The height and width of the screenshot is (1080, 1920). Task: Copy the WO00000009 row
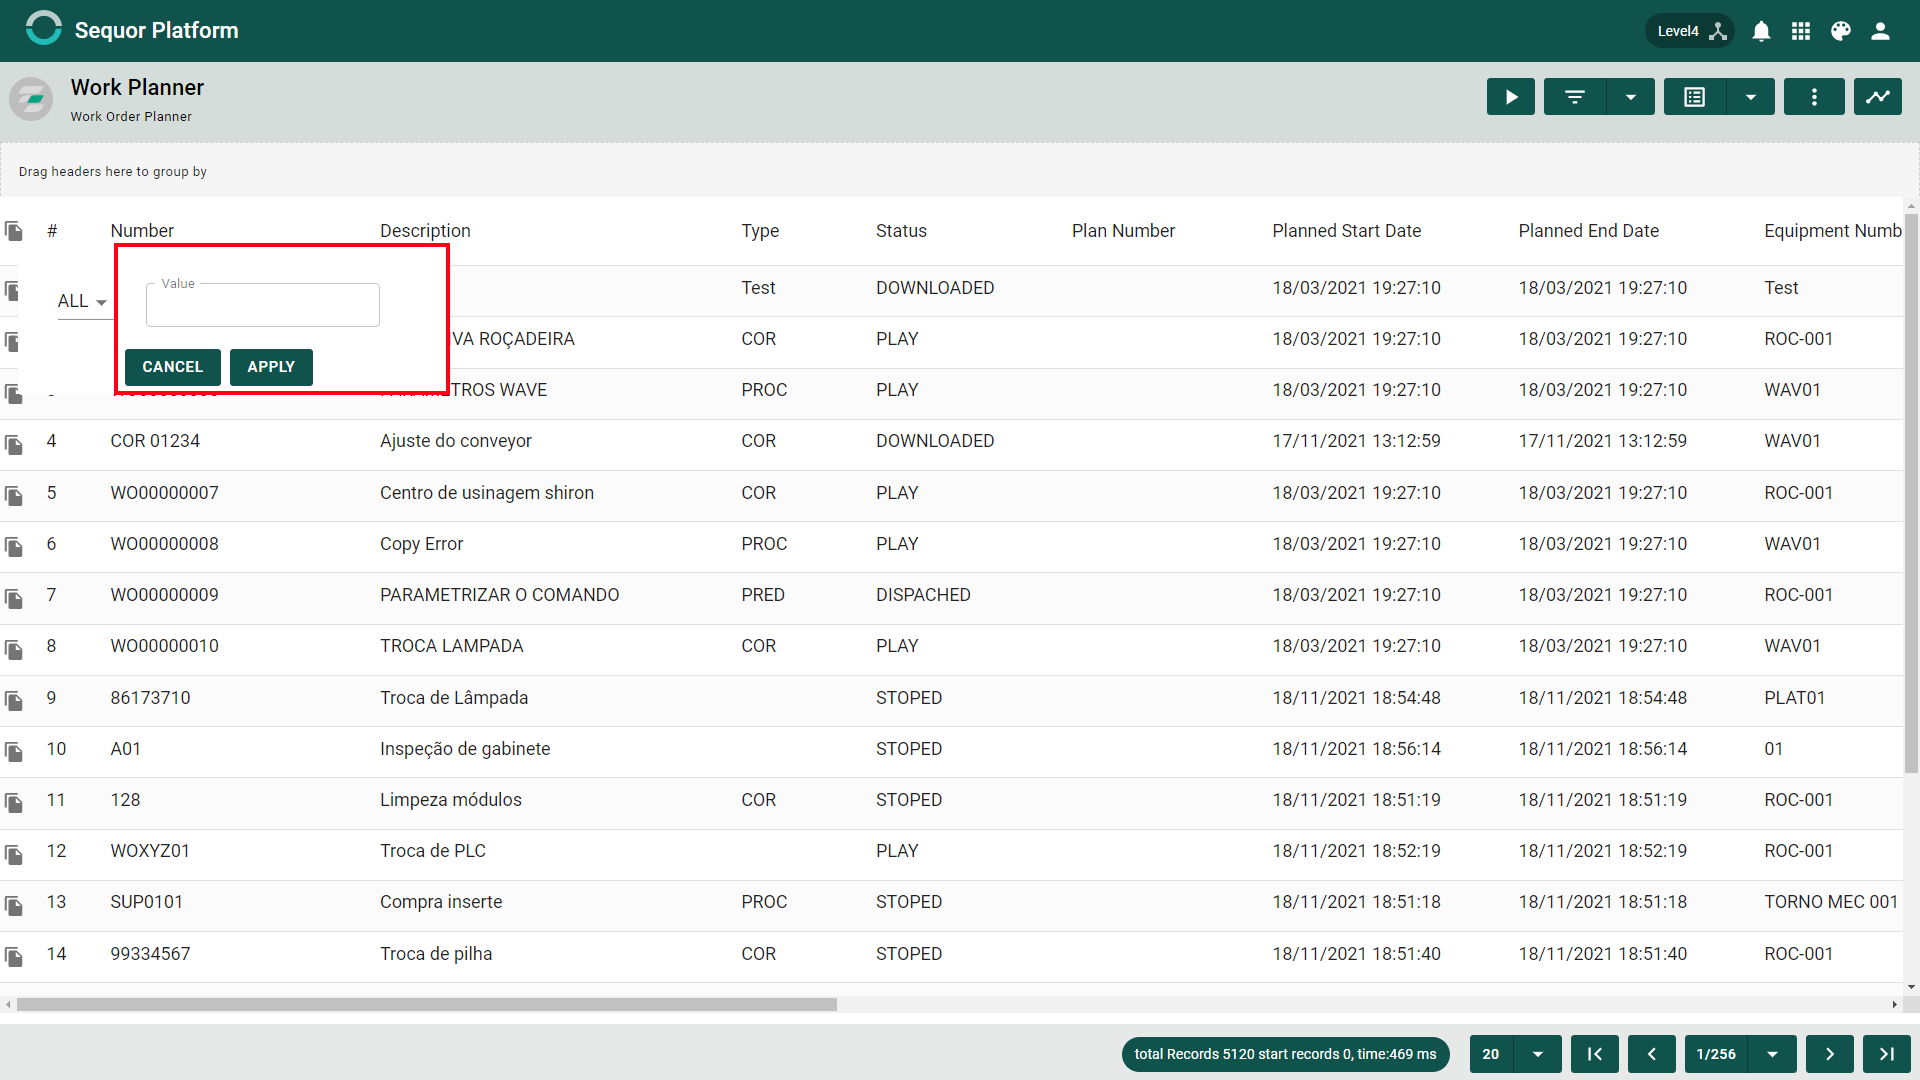coord(14,598)
